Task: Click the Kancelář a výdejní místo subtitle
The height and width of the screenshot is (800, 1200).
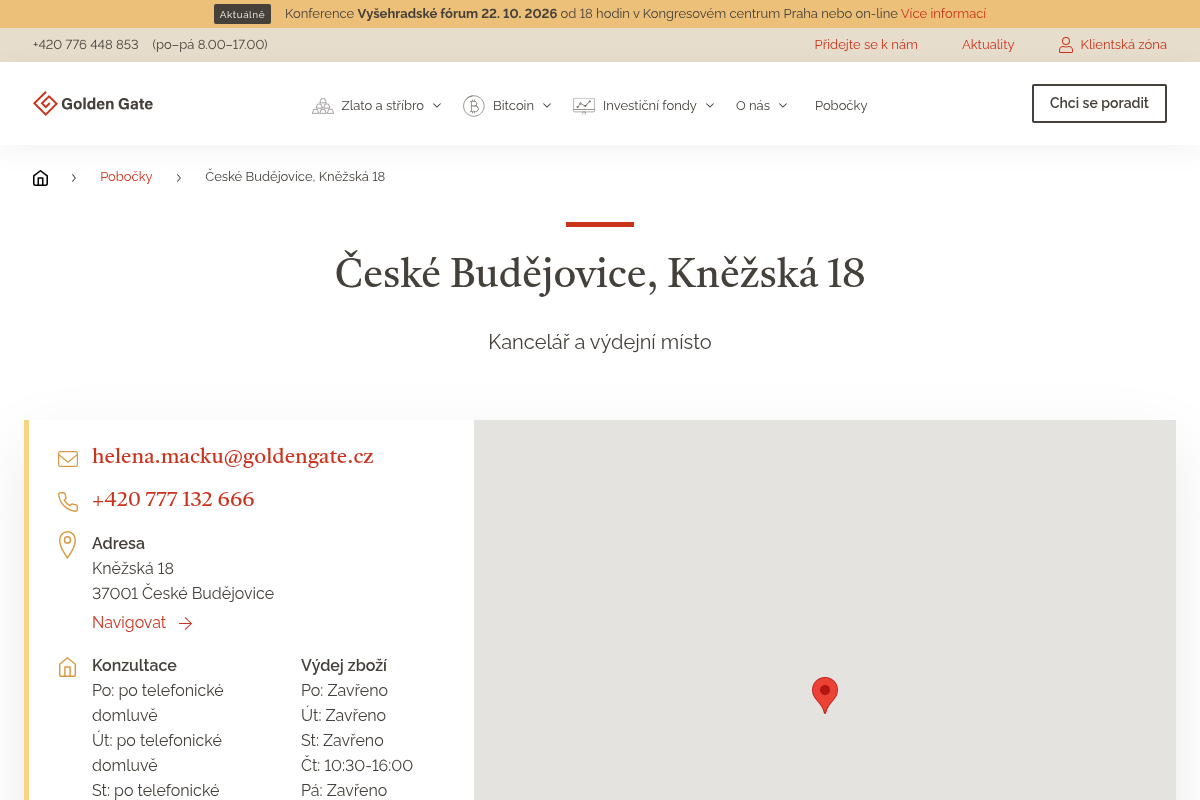Action: pos(600,342)
